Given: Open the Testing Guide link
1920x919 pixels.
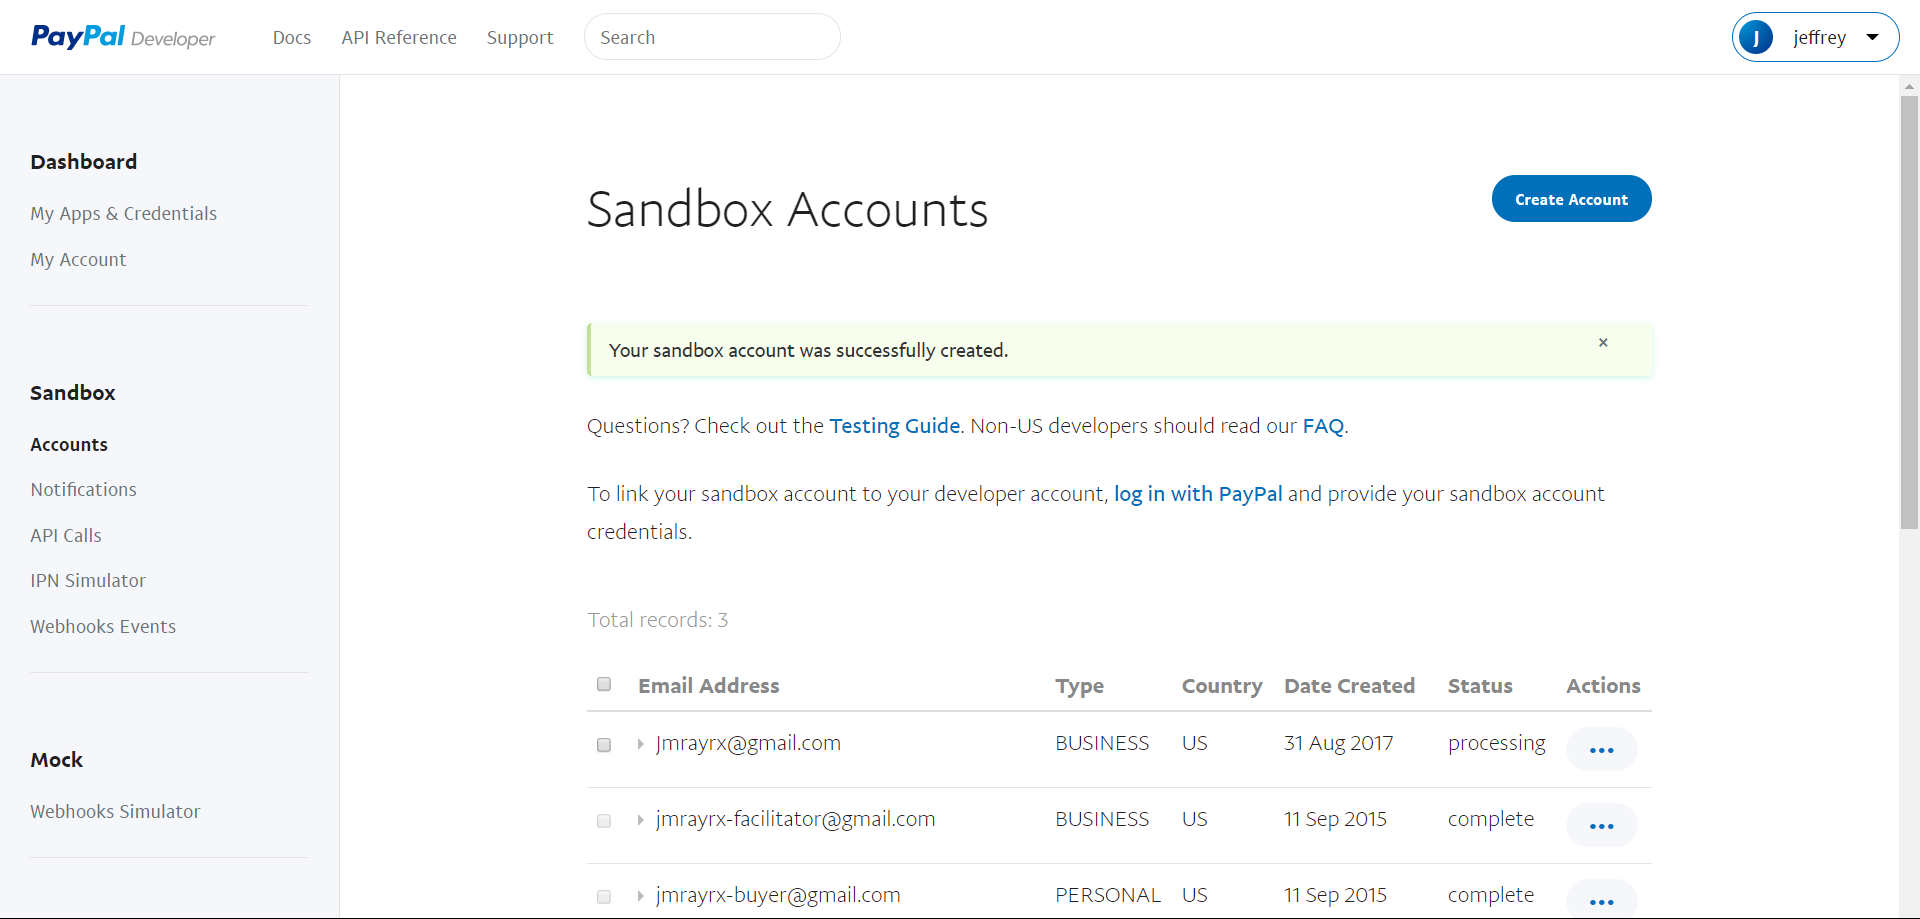Looking at the screenshot, I should [x=894, y=426].
